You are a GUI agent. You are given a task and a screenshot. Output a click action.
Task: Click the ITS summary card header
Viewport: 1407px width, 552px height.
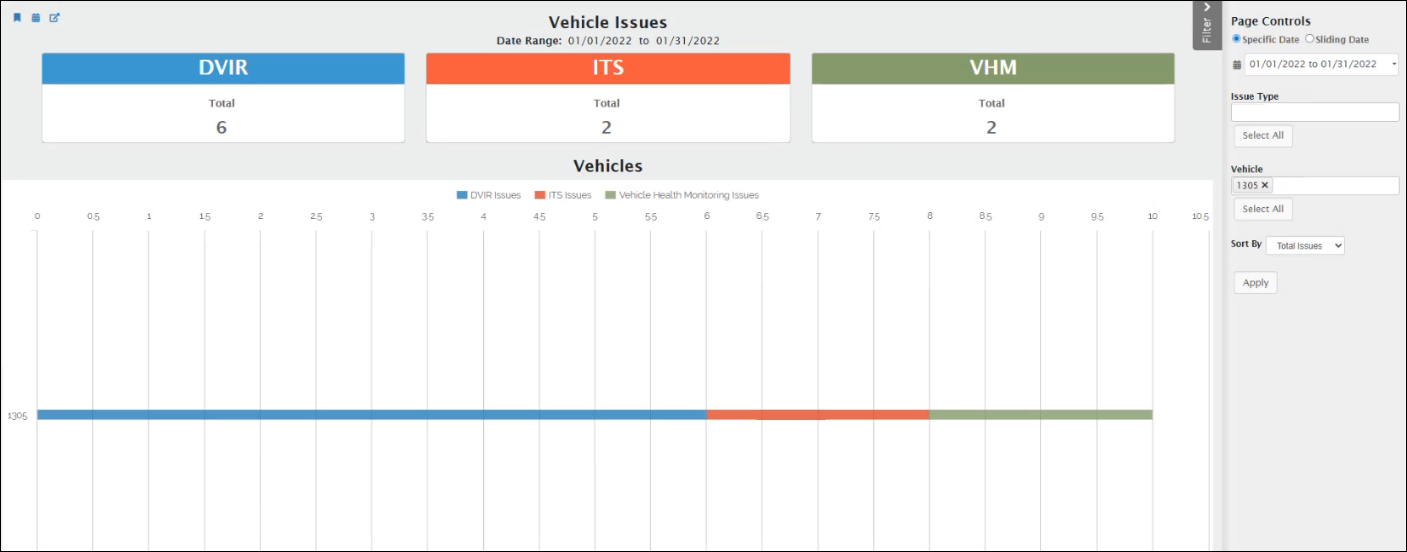[607, 68]
